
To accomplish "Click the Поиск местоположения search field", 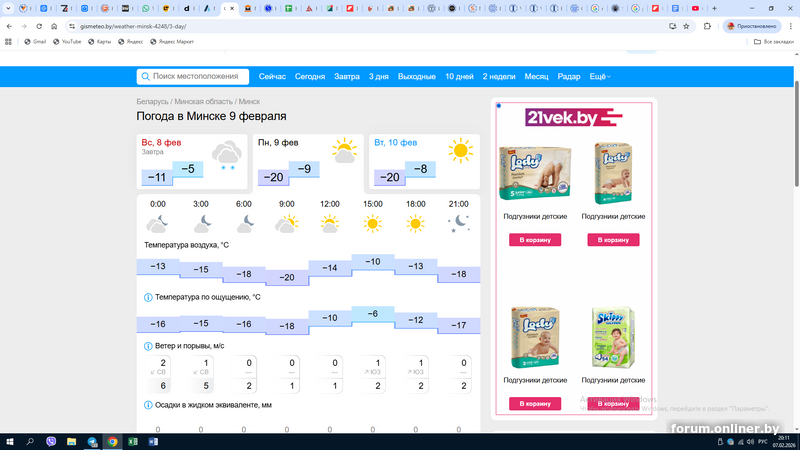I will [193, 77].
